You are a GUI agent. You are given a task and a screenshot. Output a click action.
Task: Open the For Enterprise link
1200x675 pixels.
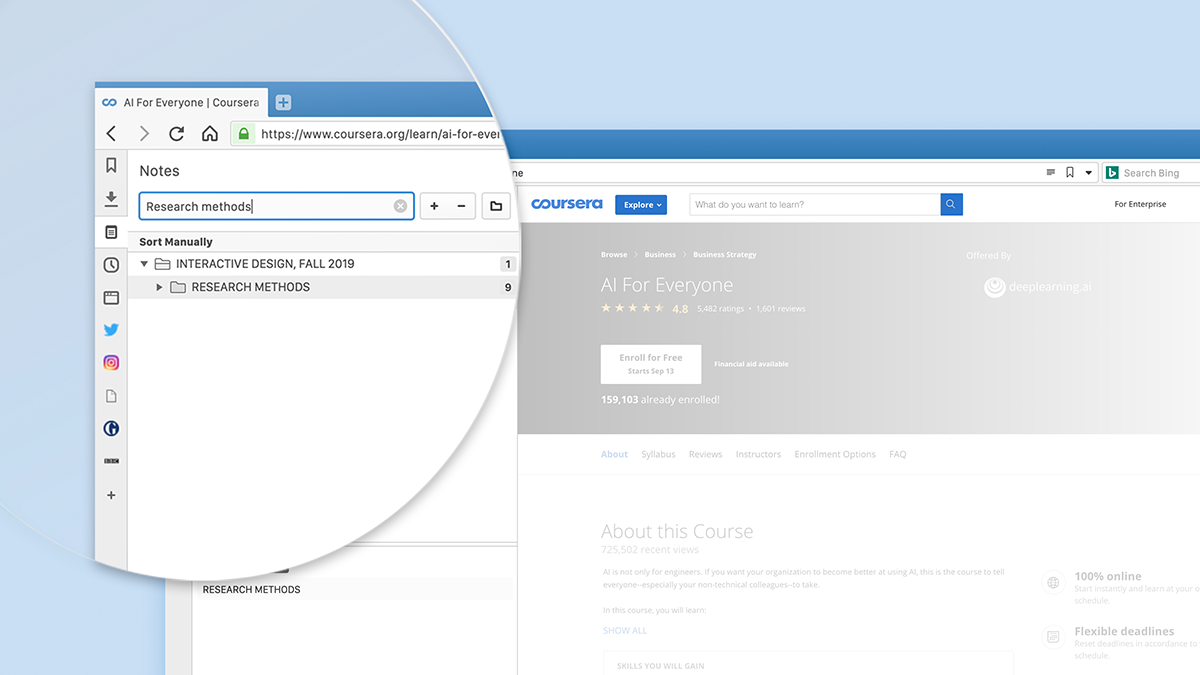1140,204
